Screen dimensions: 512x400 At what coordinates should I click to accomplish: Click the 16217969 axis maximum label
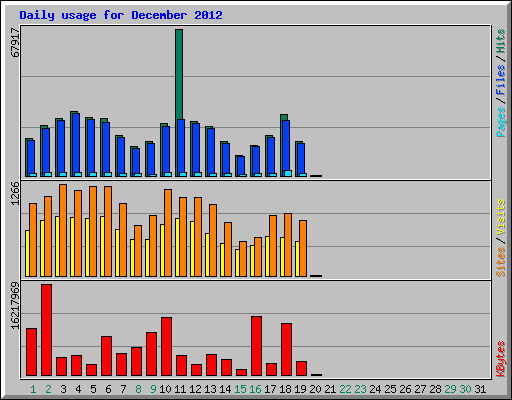(15, 305)
